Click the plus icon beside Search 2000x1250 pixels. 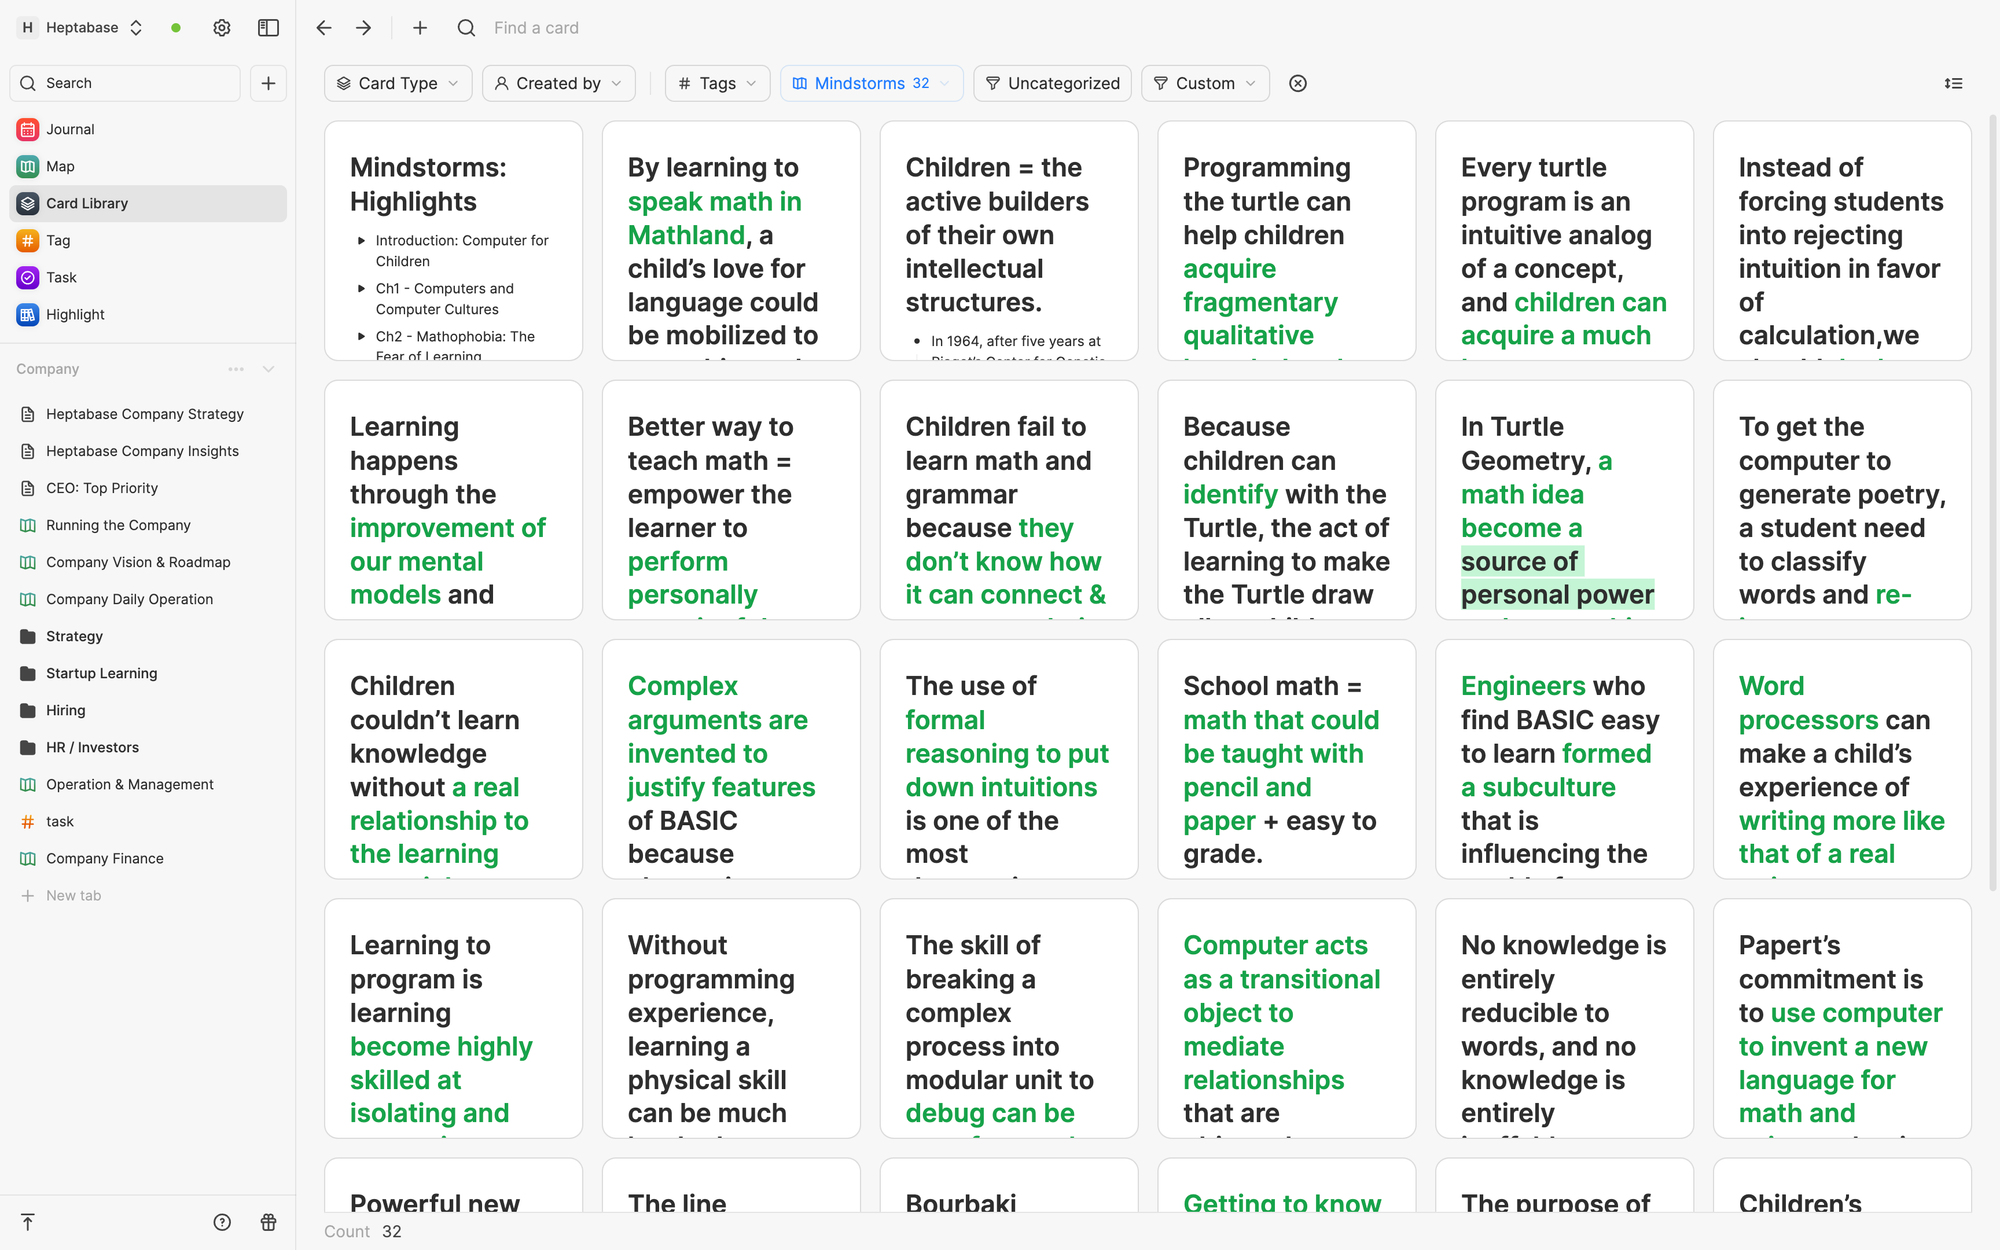pos(268,83)
